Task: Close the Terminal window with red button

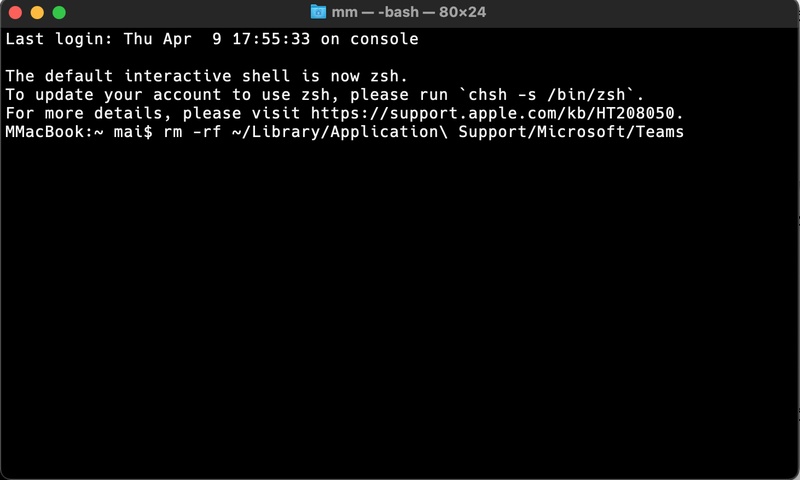Action: tap(15, 13)
